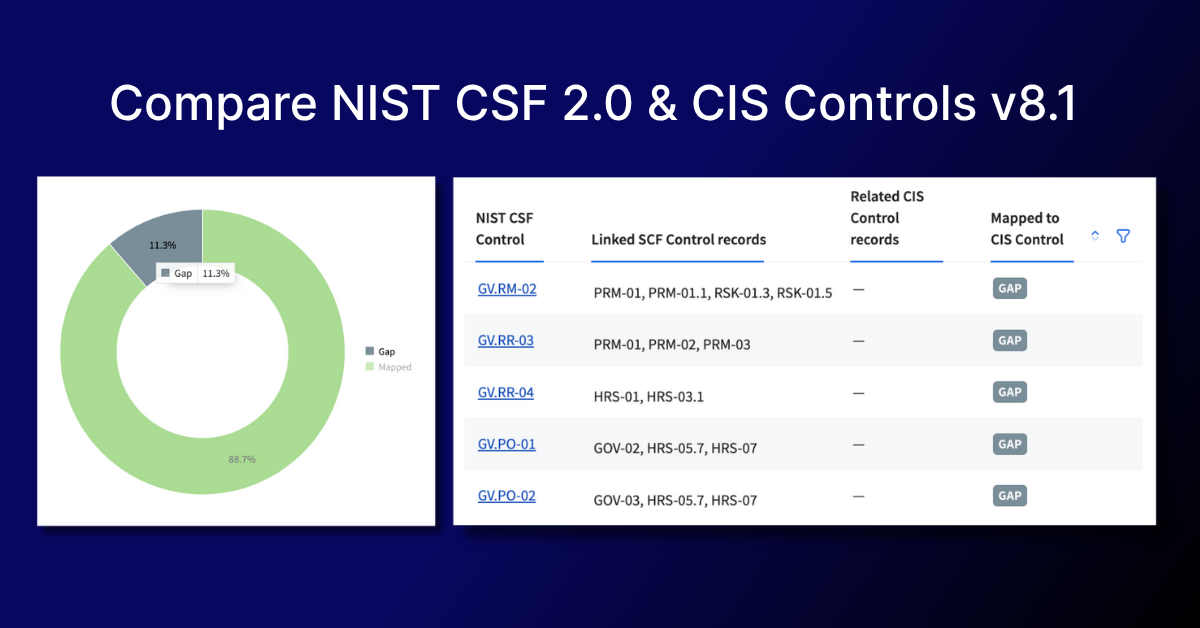Click the GAP badge in GV.RM-02 row
The image size is (1200, 628).
click(1009, 289)
